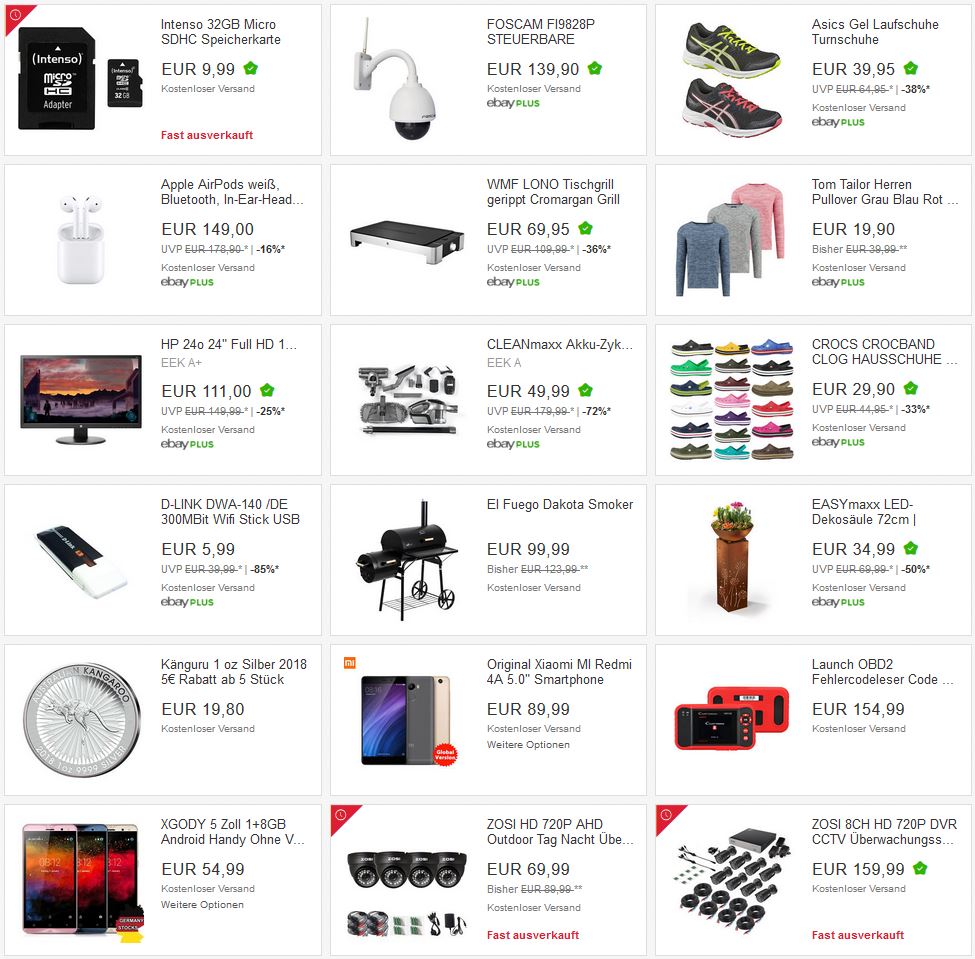Click eBay Plus logo under D-LINK Wifi Stick
The image size is (975, 959).
[187, 602]
